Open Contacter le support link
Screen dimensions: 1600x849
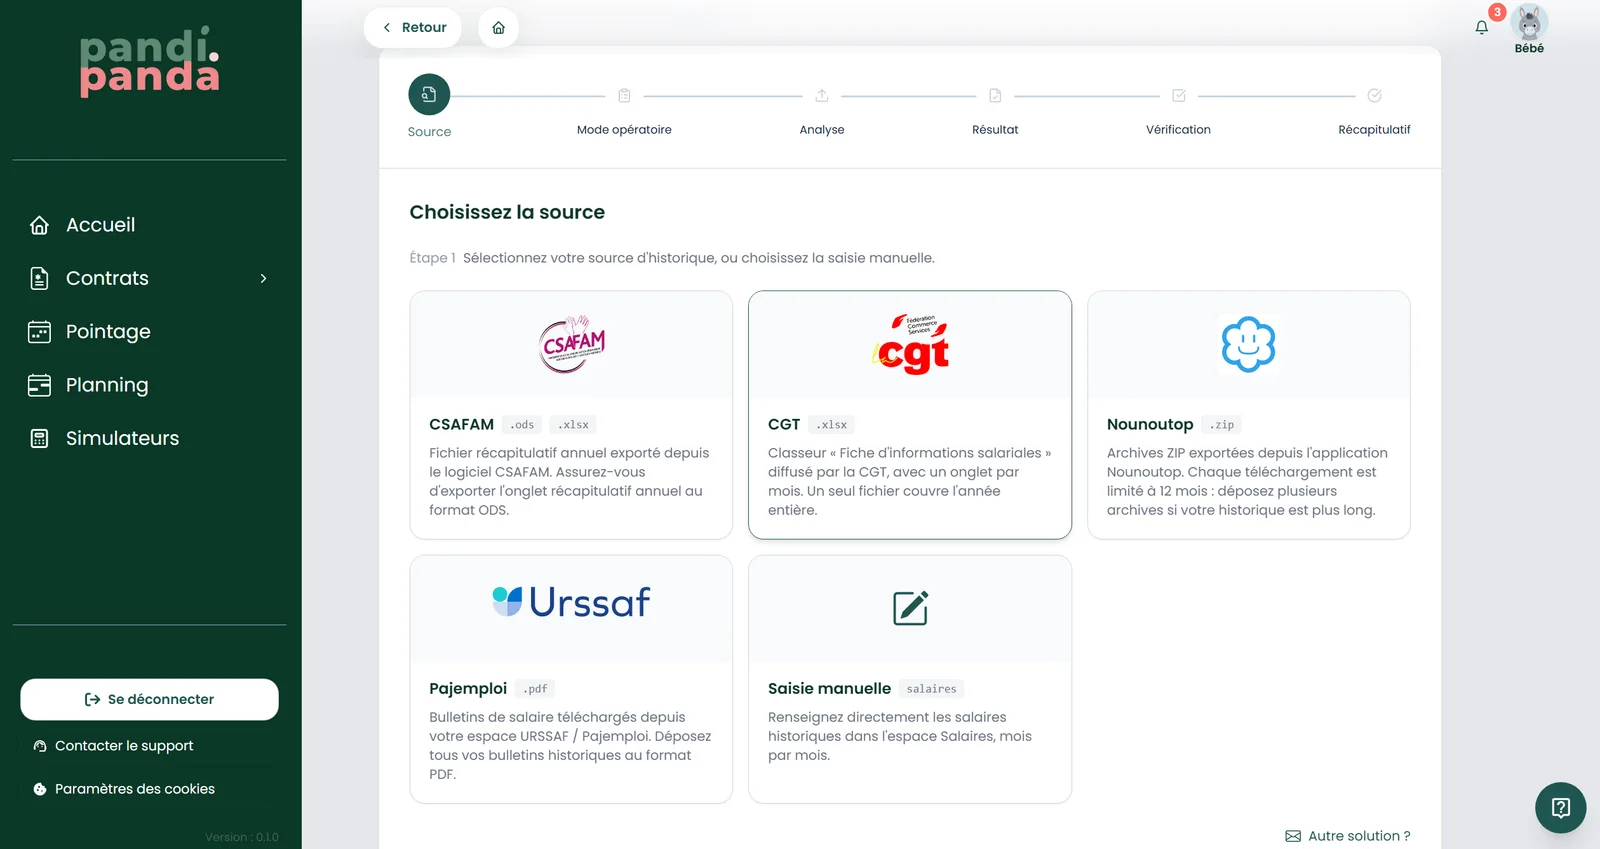(x=113, y=746)
